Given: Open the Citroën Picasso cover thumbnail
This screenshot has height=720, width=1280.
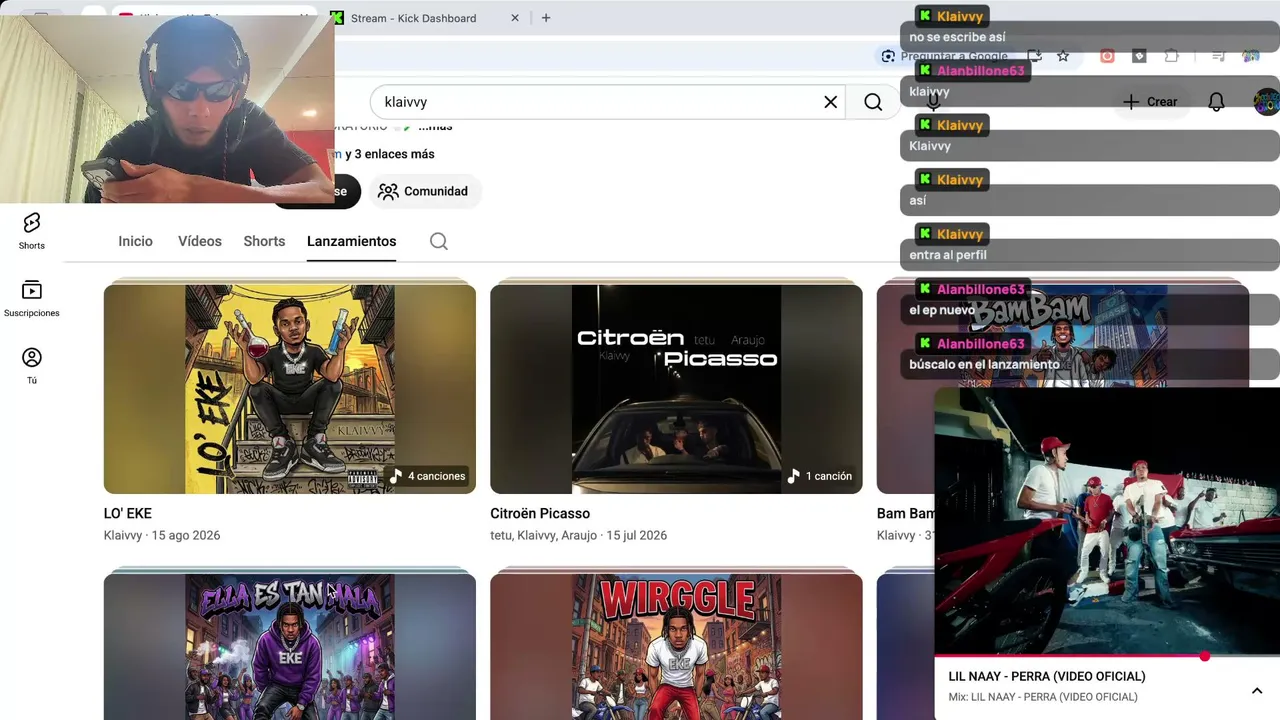Looking at the screenshot, I should tap(676, 389).
